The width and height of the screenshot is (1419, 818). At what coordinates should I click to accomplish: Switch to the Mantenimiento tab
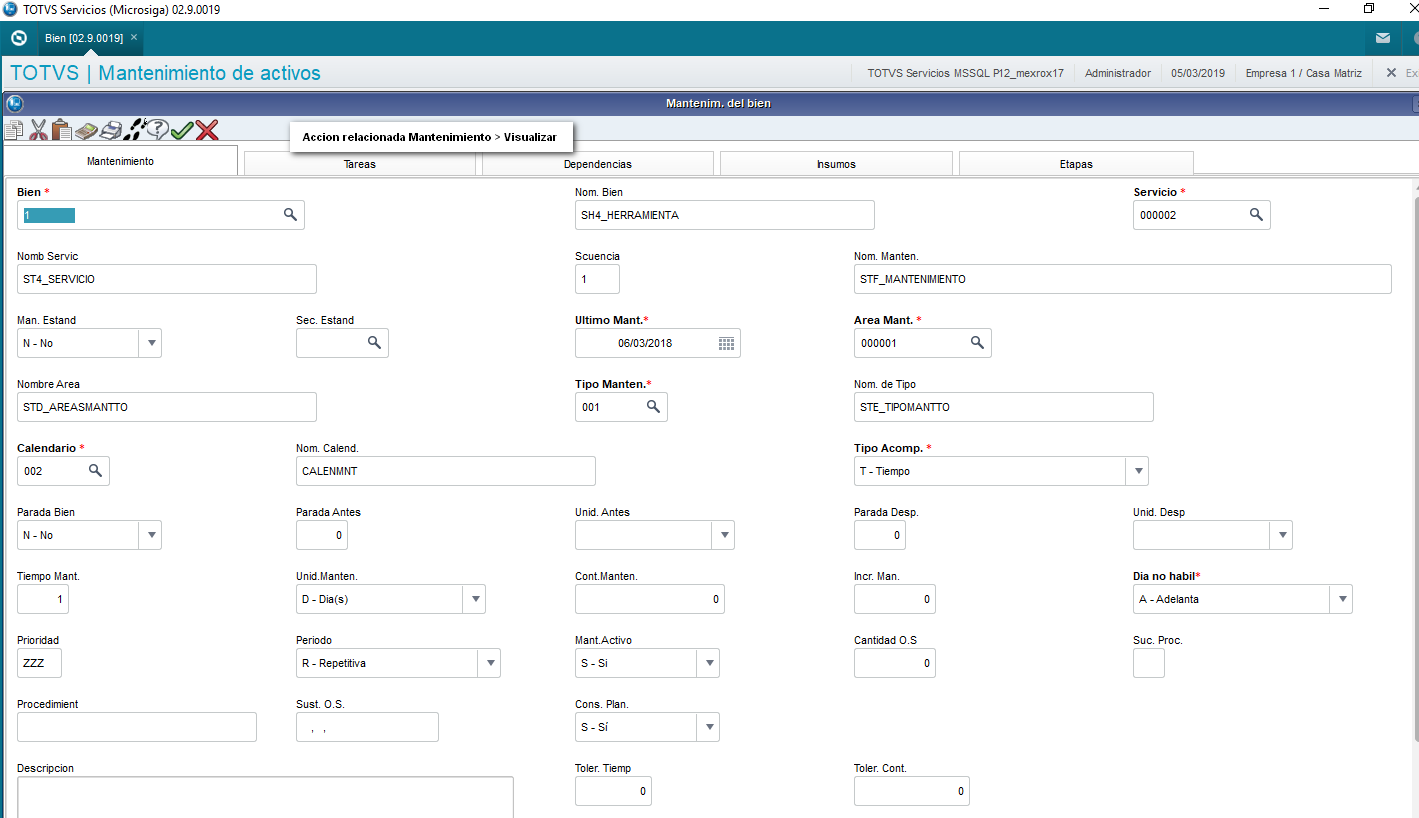click(x=120, y=161)
